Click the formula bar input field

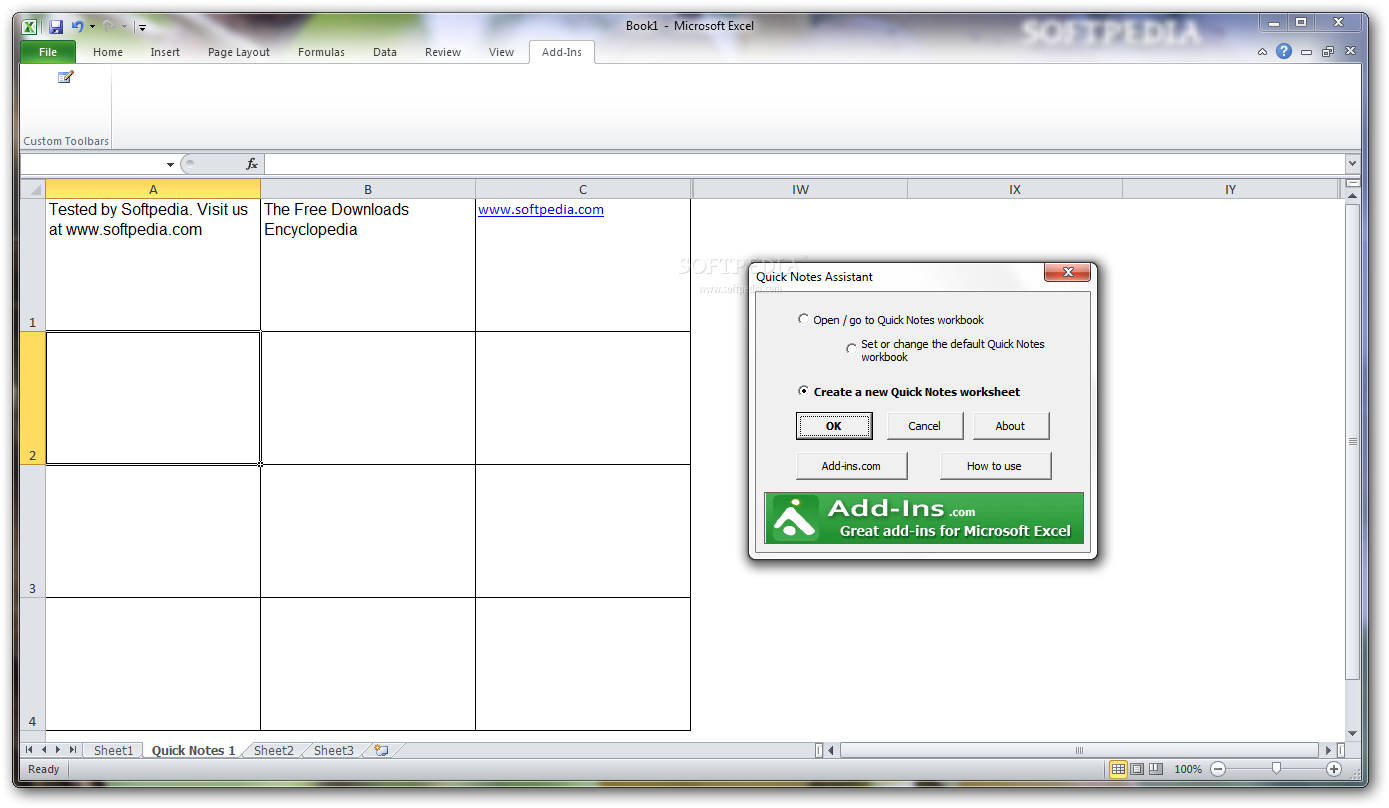(x=804, y=164)
